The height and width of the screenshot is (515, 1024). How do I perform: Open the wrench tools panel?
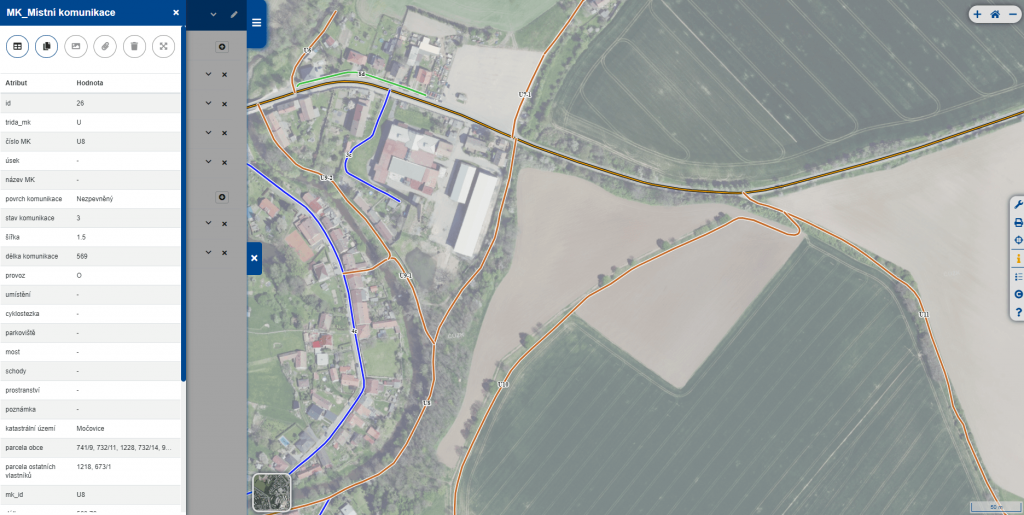pyautogui.click(x=1018, y=205)
